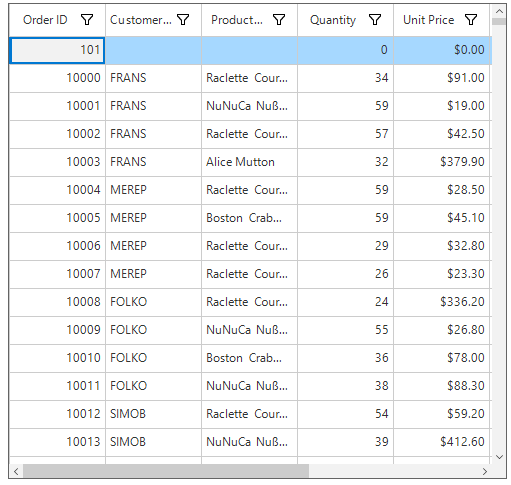Viewport: 511px width, 485px height.
Task: Select Order ID cell 10013
Action: 57,442
